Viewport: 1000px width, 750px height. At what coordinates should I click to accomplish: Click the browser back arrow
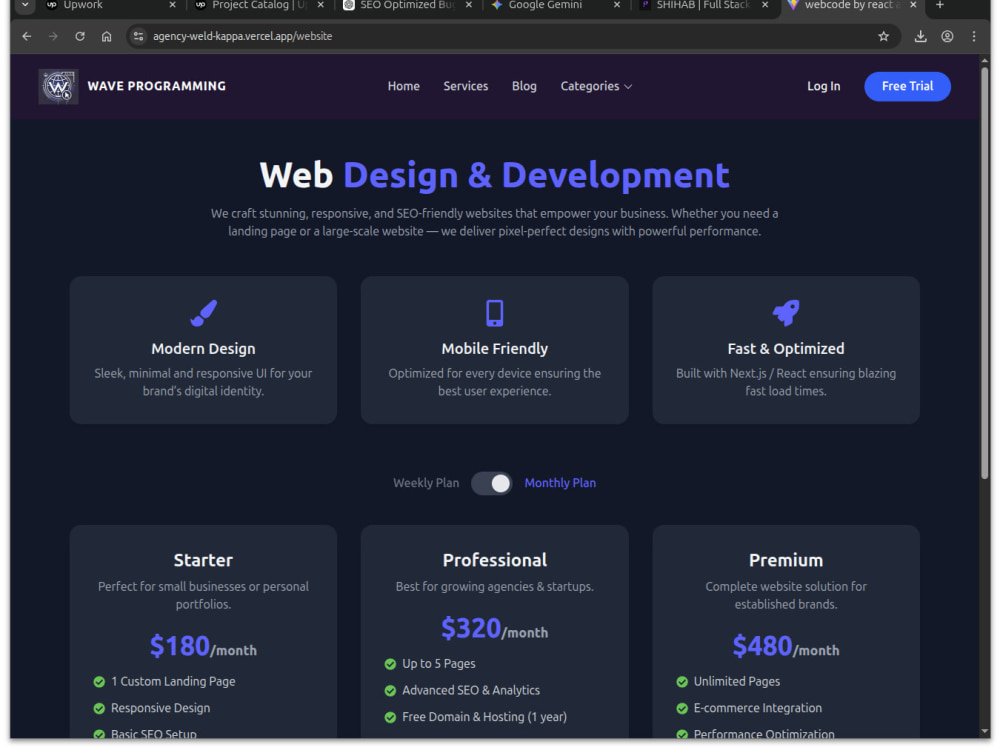(x=27, y=36)
